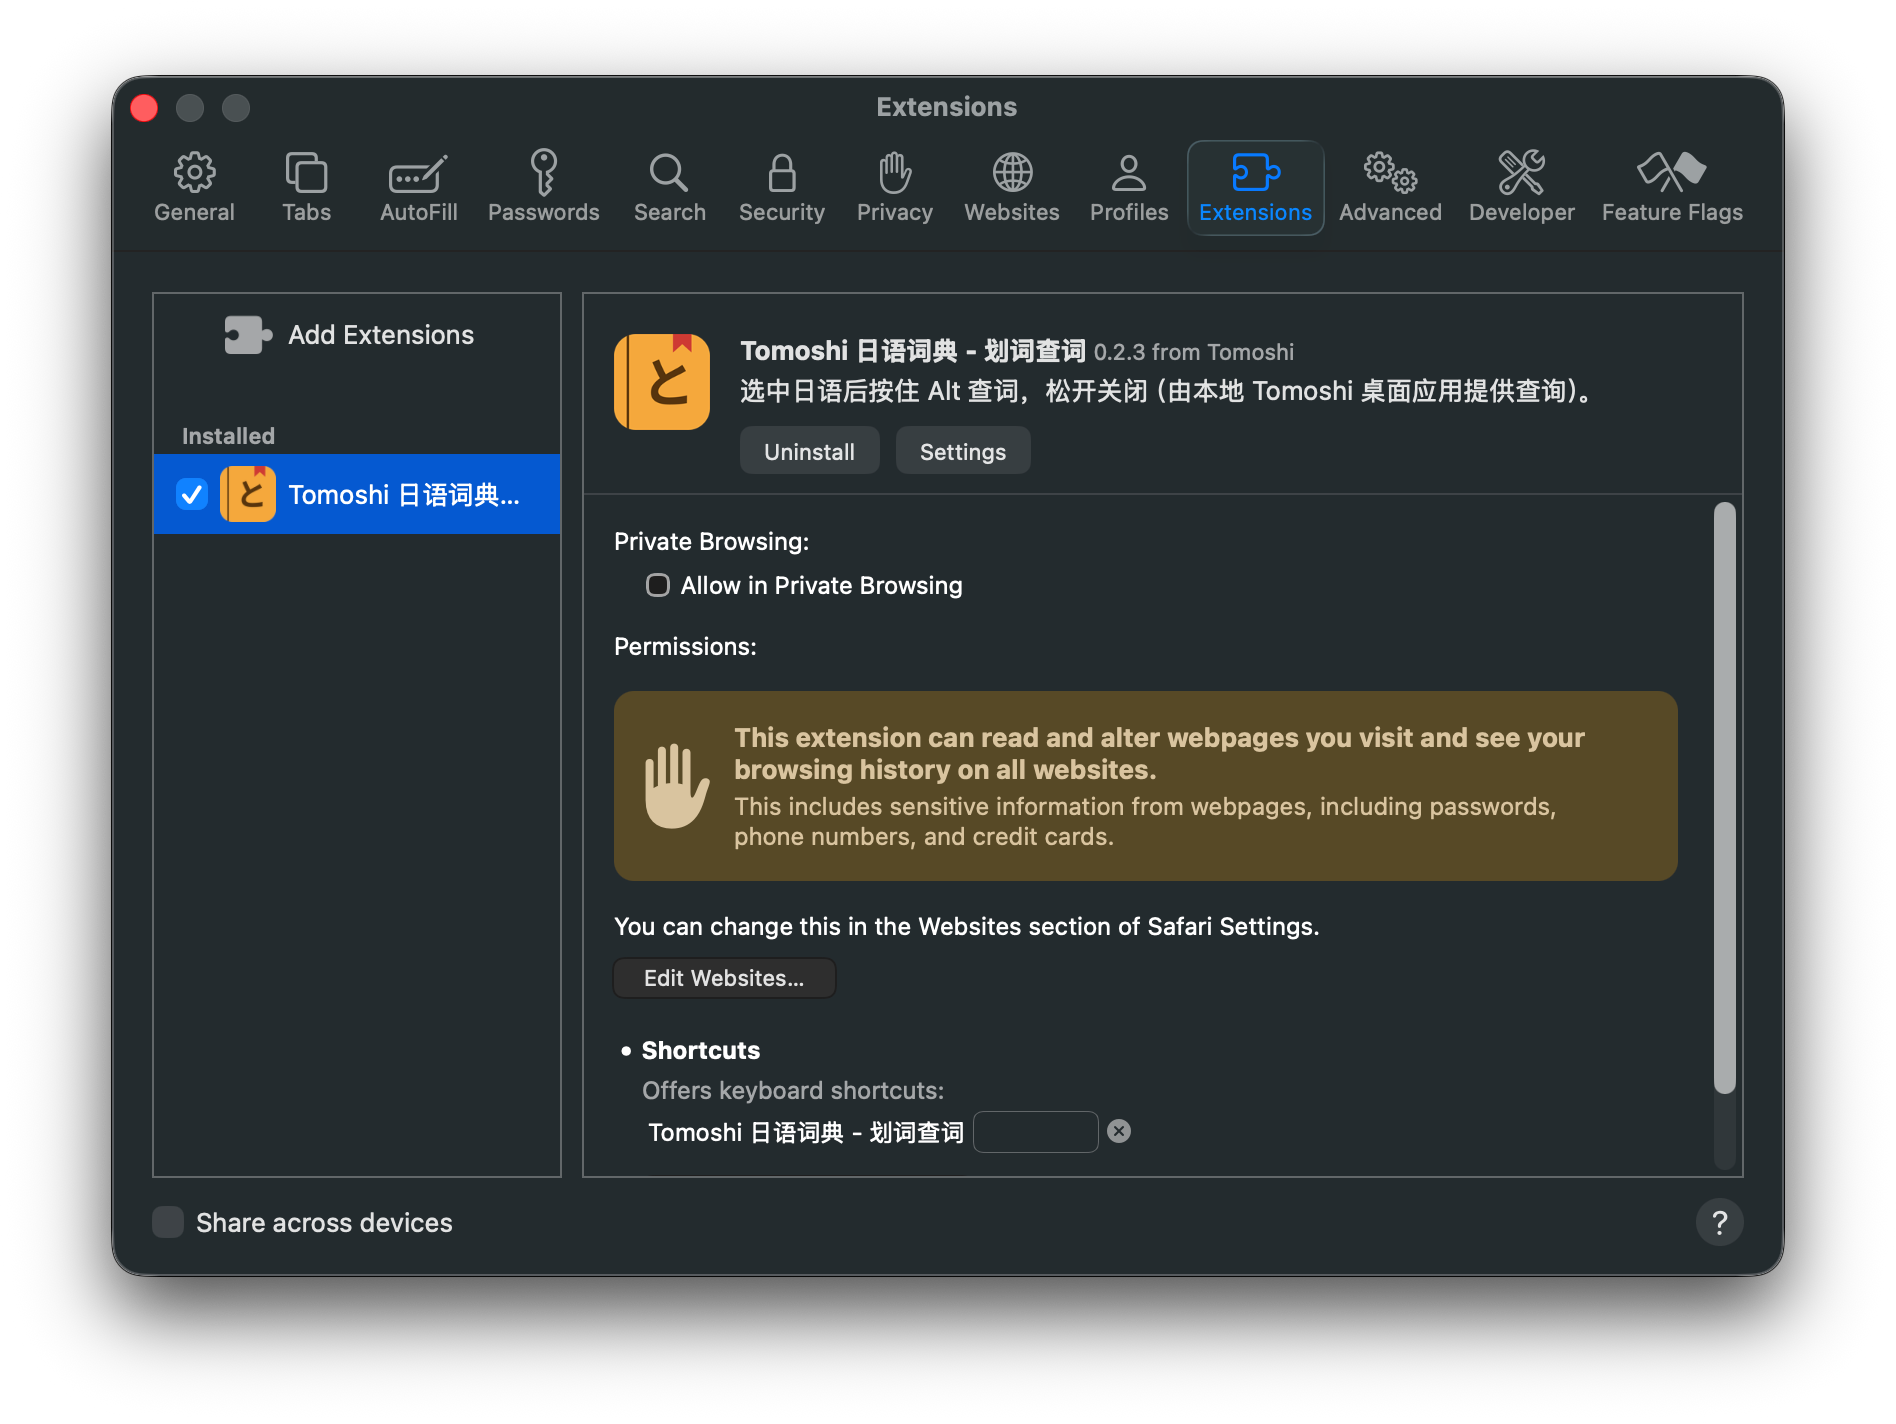The width and height of the screenshot is (1896, 1424).
Task: Uninstall the Tomoshi extension
Action: tap(809, 451)
